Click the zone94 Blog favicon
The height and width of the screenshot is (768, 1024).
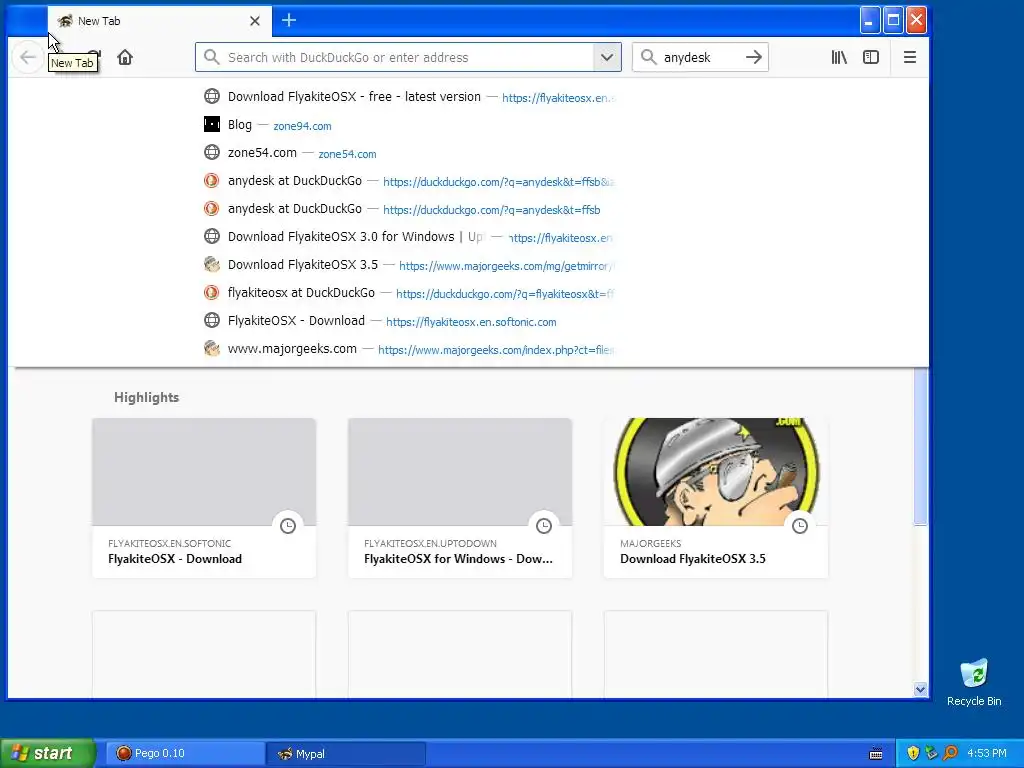click(x=212, y=124)
